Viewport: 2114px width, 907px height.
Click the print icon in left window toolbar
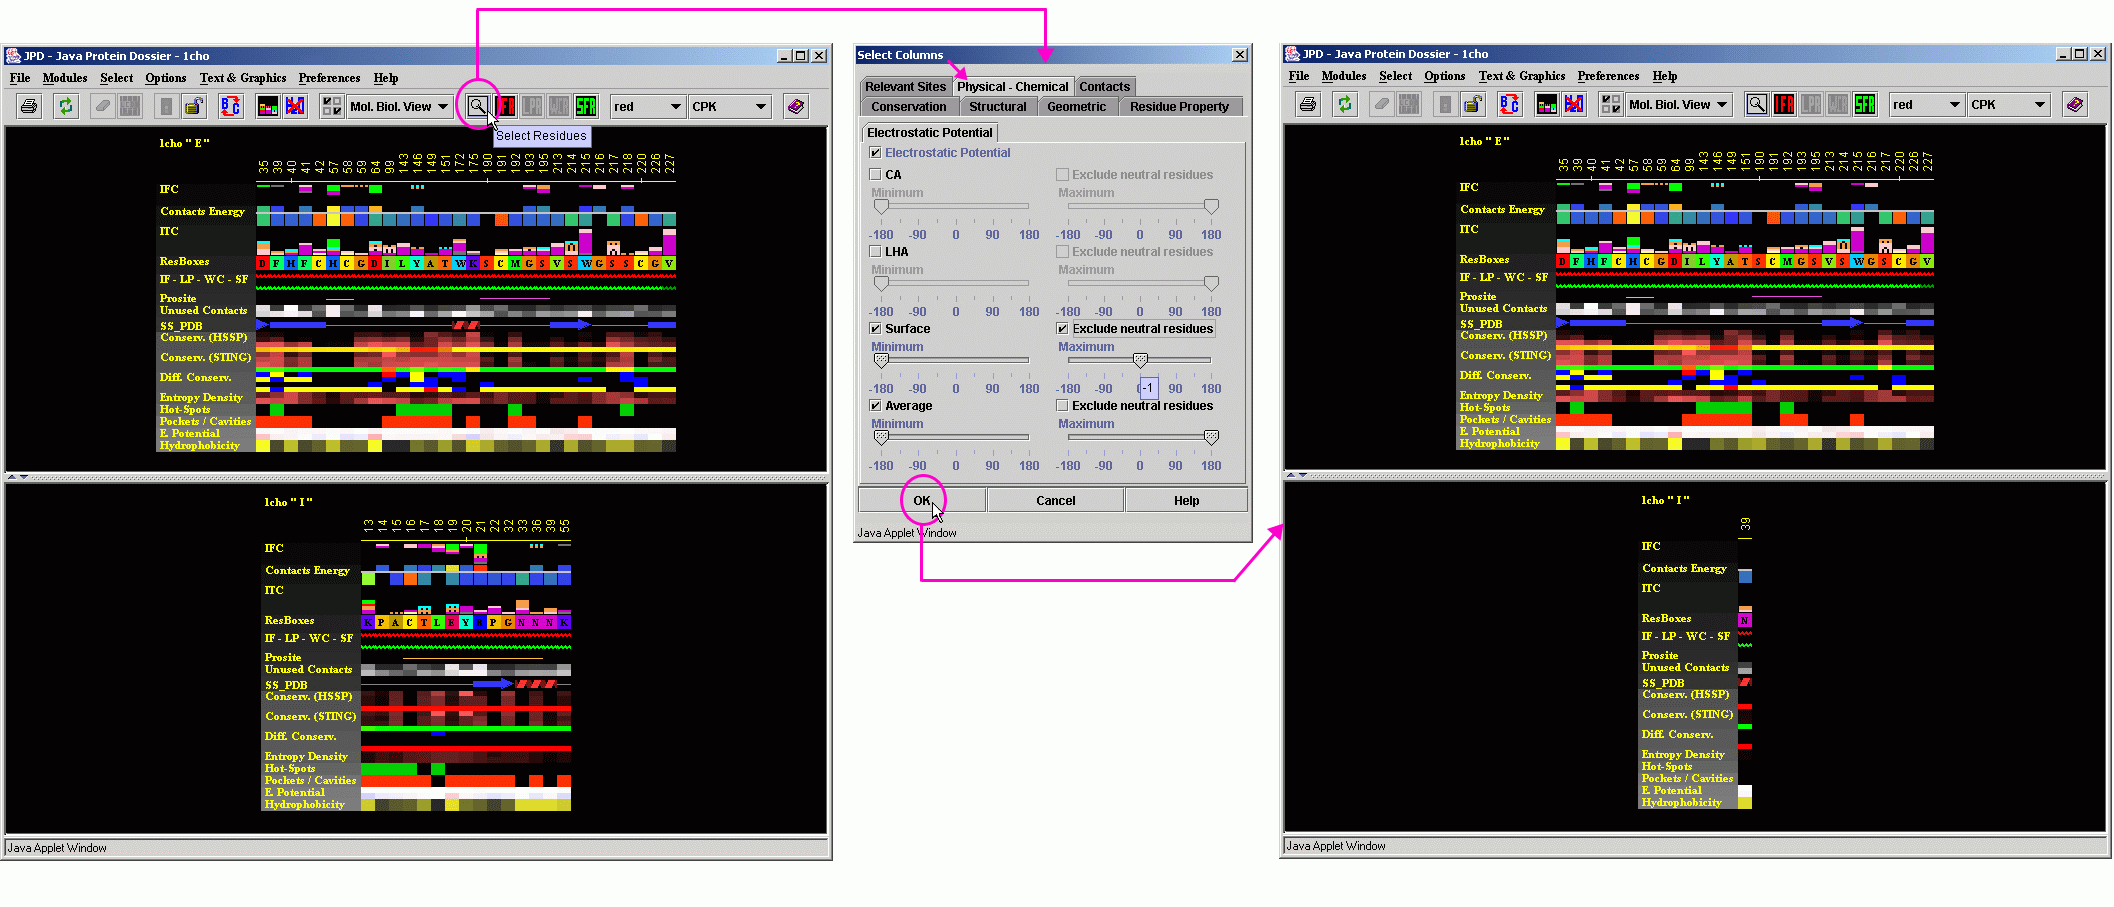(x=29, y=106)
